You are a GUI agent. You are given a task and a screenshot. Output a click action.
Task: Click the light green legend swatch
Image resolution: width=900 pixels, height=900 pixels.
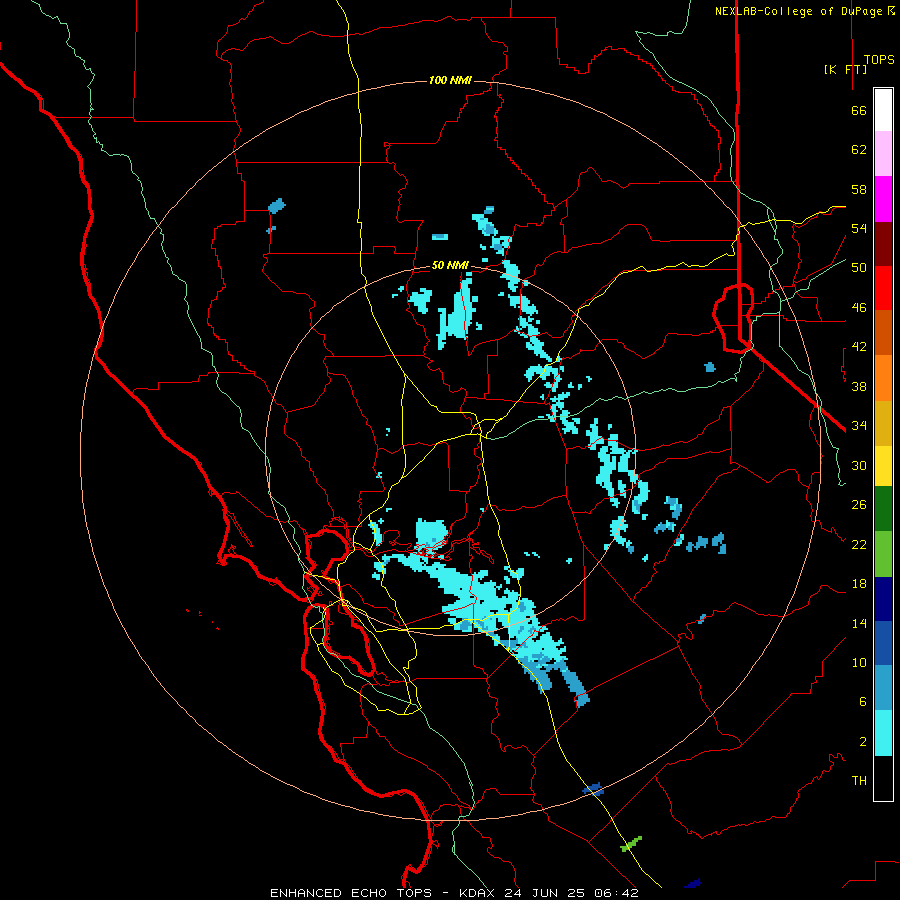(883, 554)
